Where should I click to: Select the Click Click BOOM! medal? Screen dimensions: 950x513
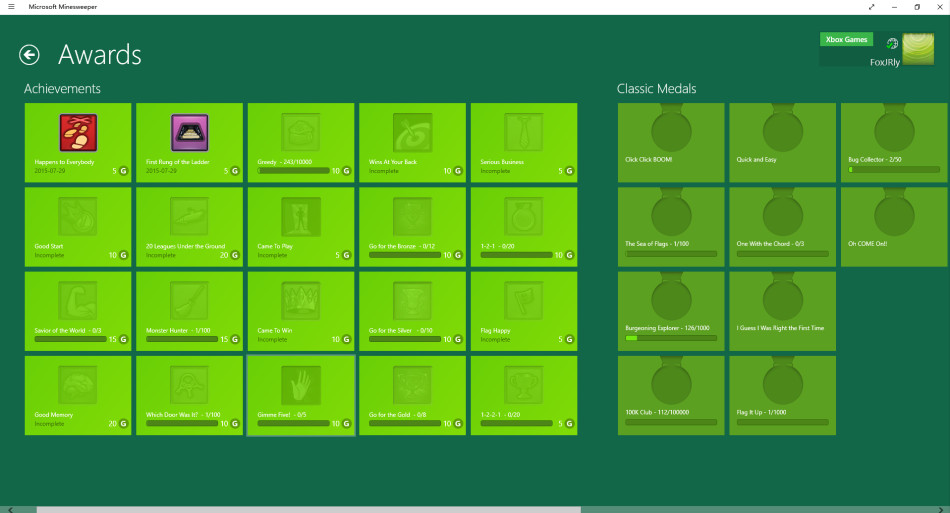pos(671,143)
